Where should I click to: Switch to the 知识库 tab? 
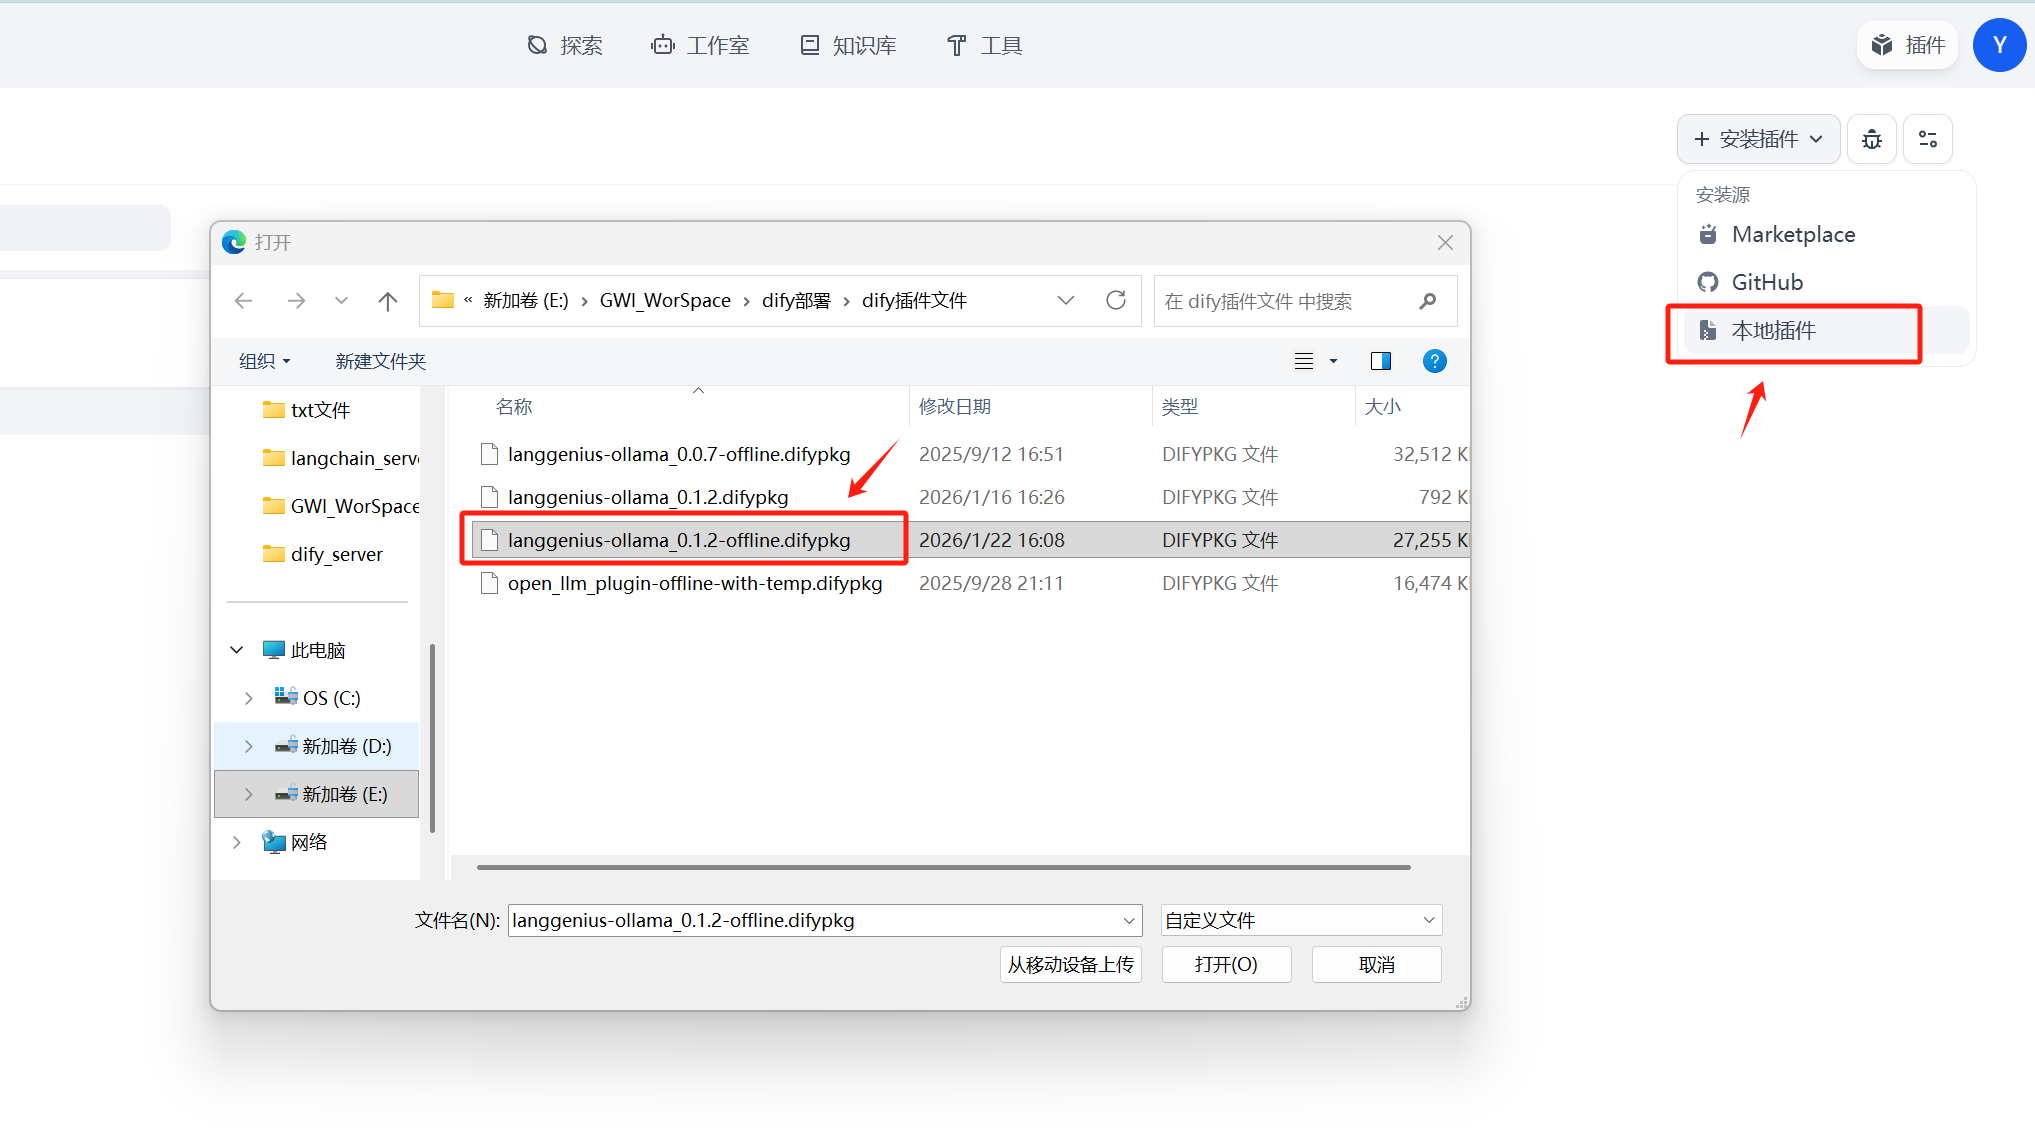tap(848, 45)
